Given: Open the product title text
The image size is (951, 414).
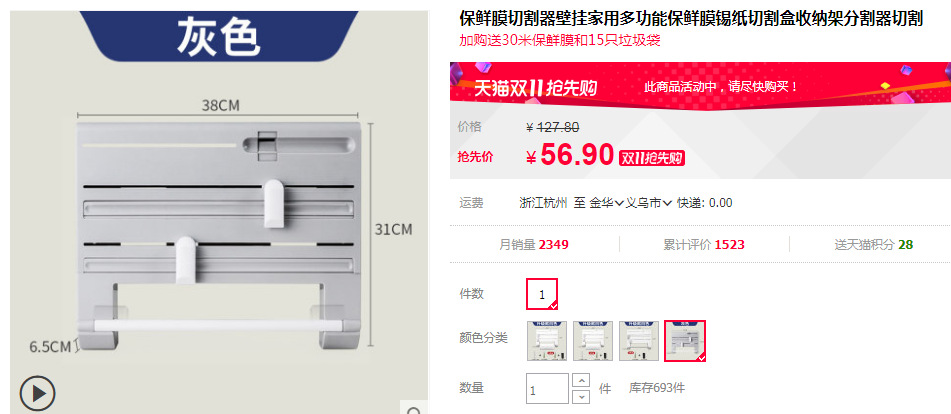Looking at the screenshot, I should [x=691, y=19].
